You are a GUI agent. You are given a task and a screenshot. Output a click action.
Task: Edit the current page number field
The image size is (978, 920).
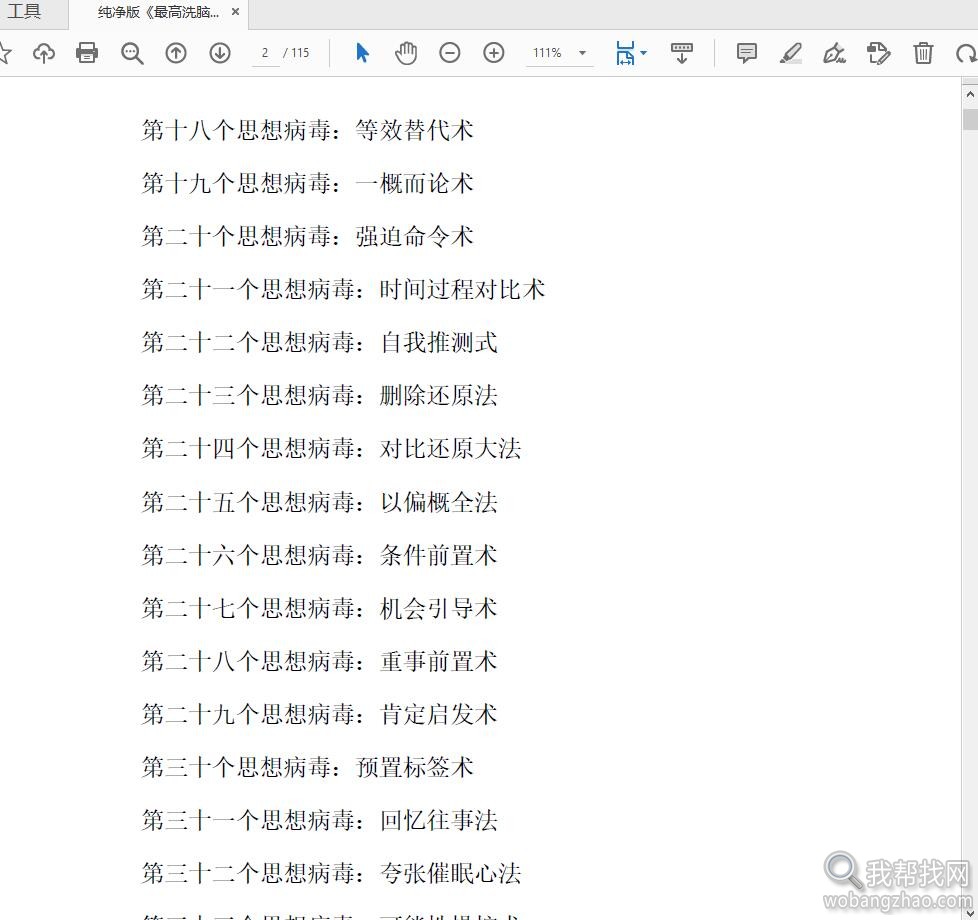pos(265,53)
